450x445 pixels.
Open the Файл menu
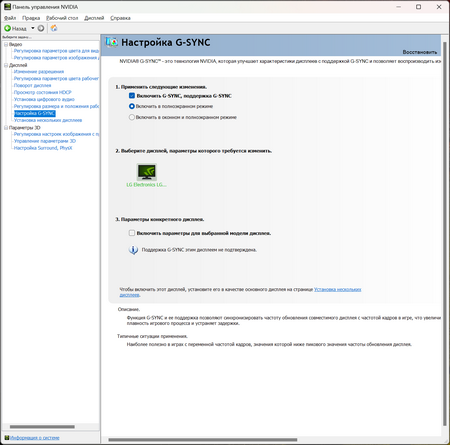pyautogui.click(x=10, y=18)
